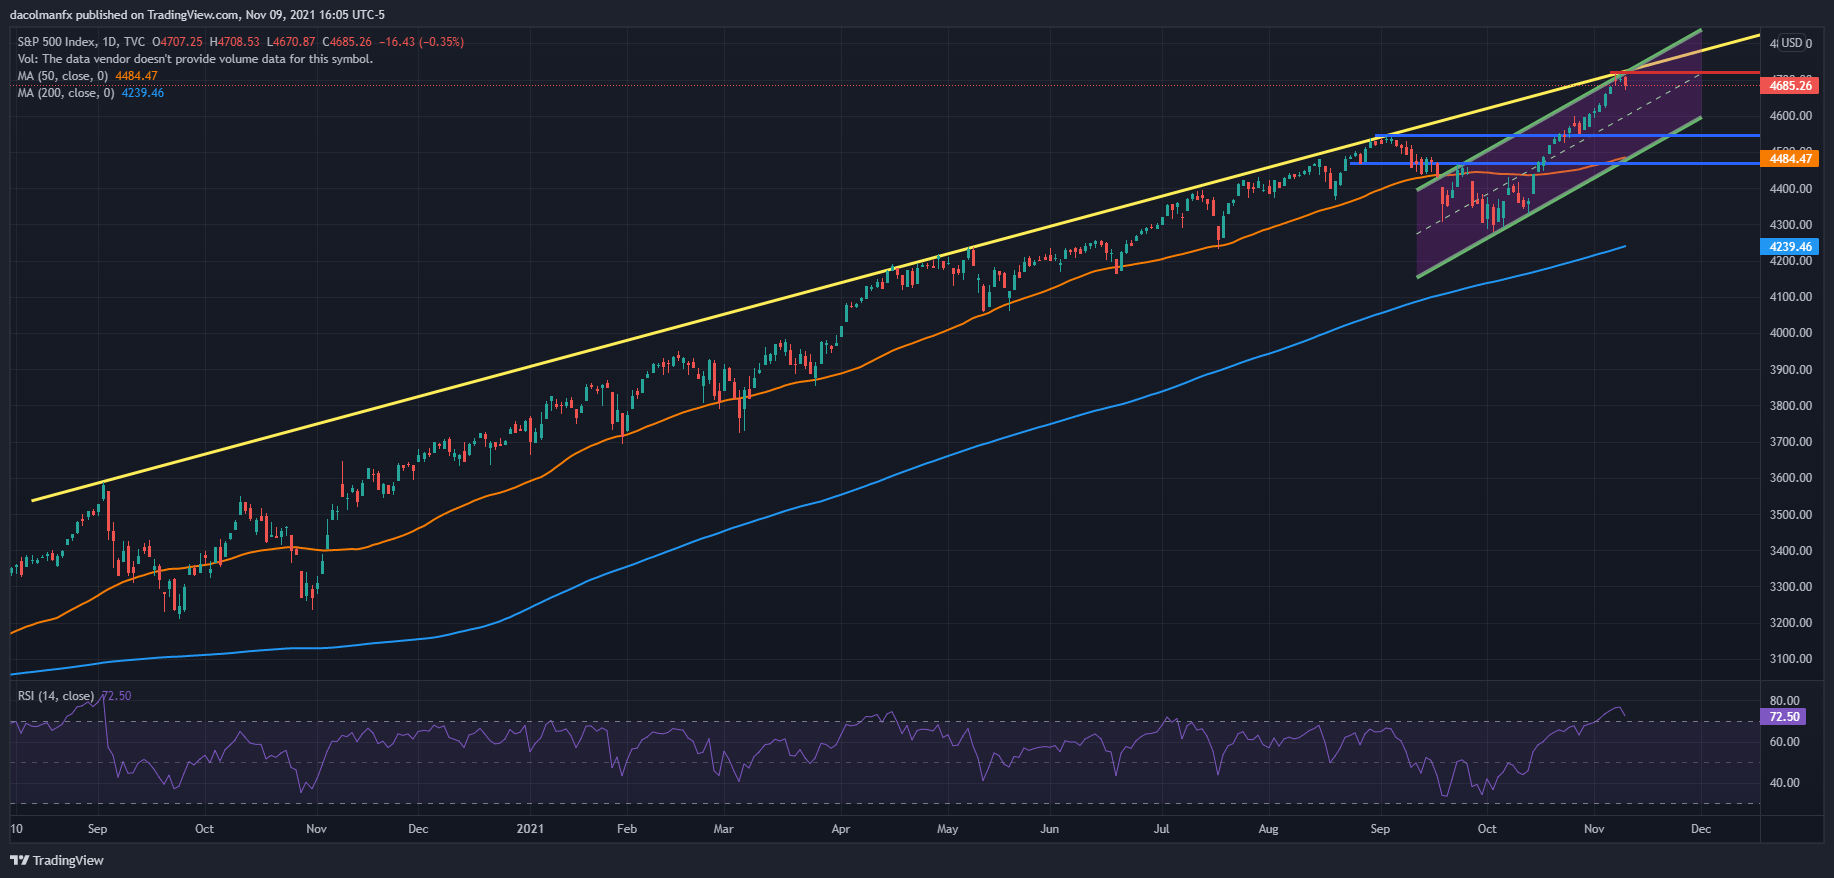Click the S&P 500 Index symbol title
This screenshot has height=878, width=1834.
tap(58, 42)
